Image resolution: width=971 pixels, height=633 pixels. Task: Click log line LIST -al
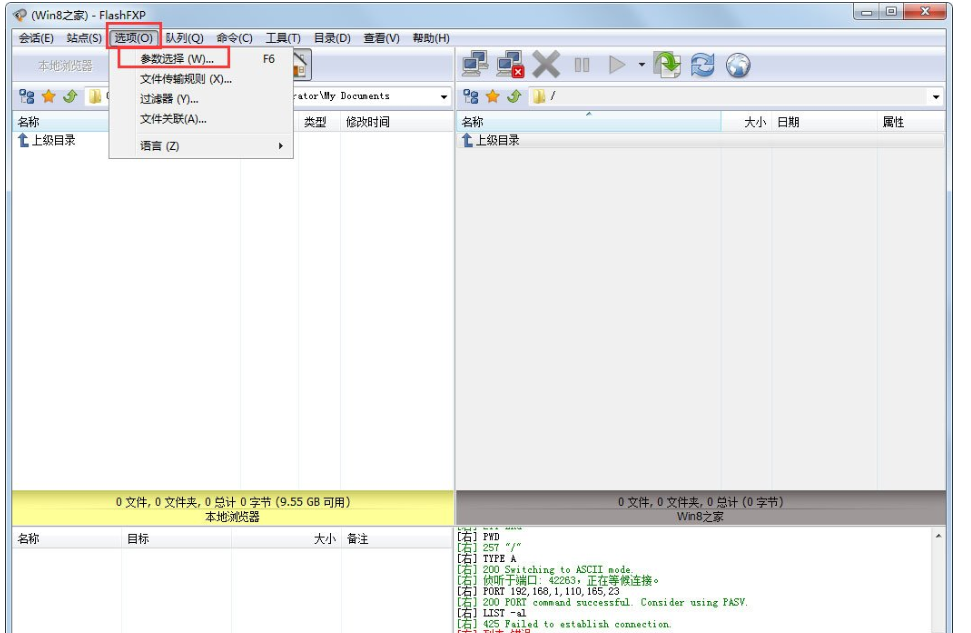tap(492, 613)
